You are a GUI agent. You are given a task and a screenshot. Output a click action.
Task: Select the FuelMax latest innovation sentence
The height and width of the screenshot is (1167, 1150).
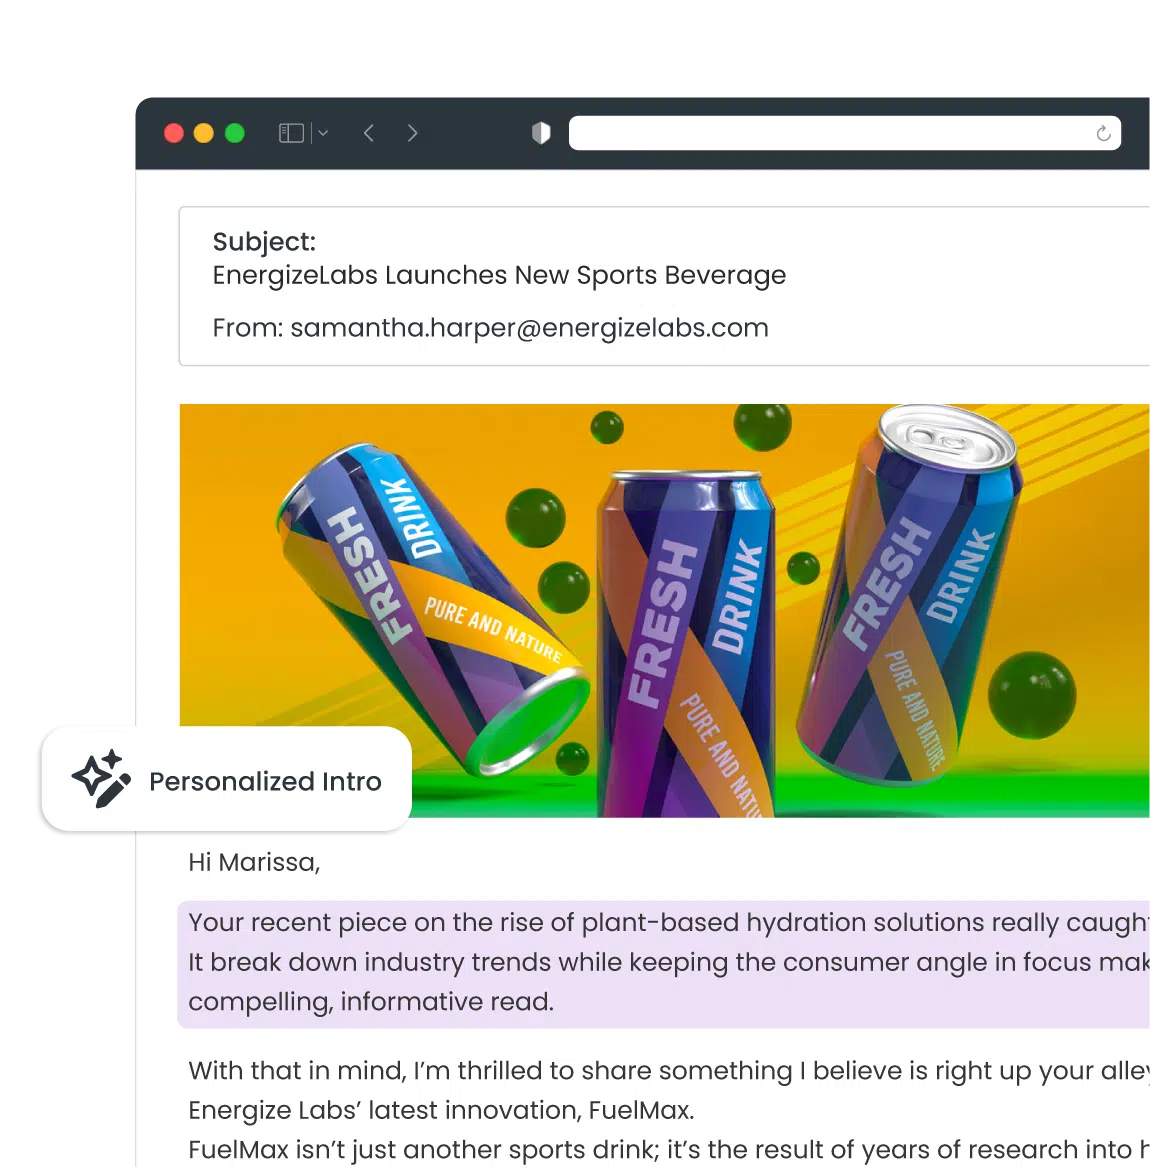pyautogui.click(x=441, y=1110)
